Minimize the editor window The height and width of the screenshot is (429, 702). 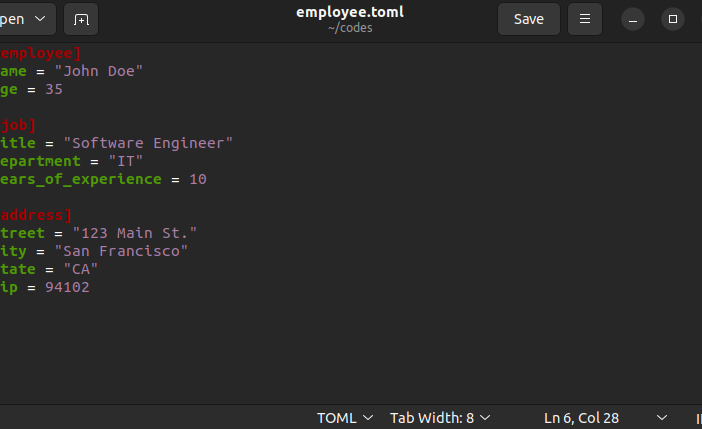633,20
